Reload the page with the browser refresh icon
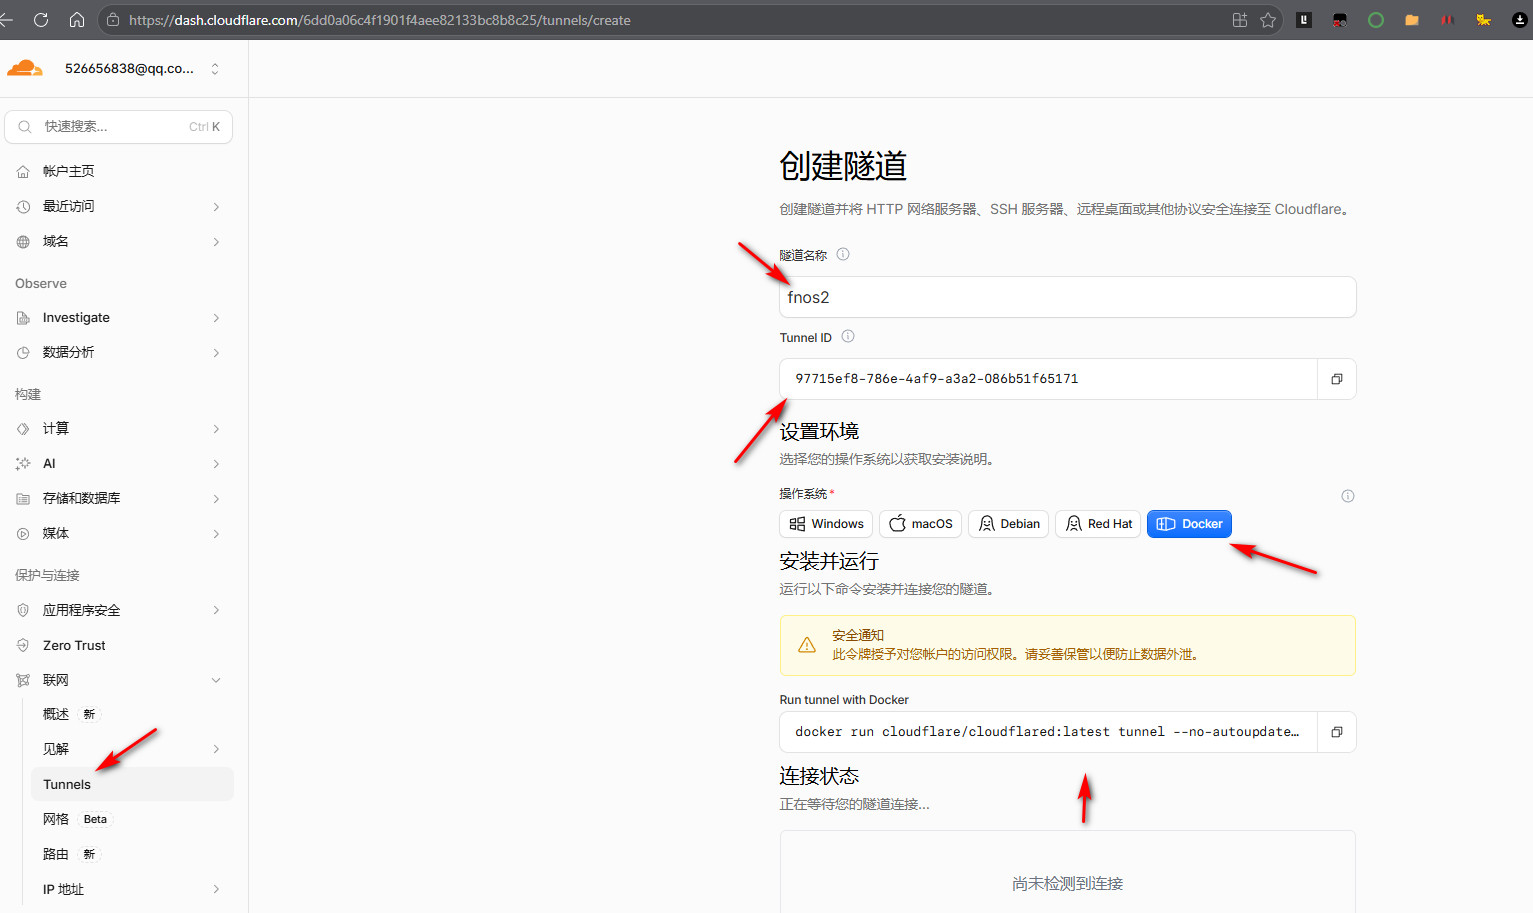 41,20
